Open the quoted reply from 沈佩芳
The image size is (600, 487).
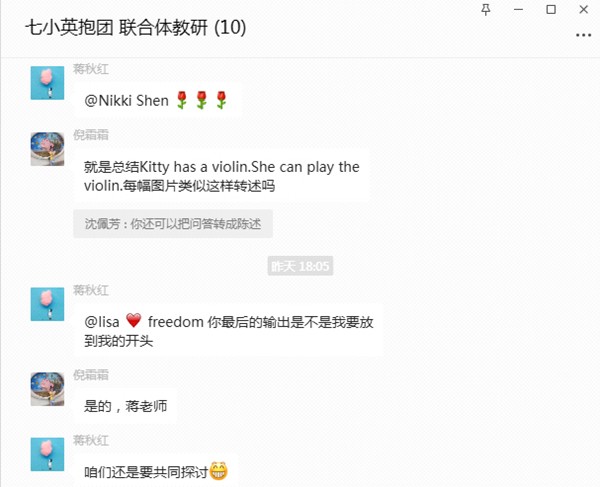(x=173, y=224)
